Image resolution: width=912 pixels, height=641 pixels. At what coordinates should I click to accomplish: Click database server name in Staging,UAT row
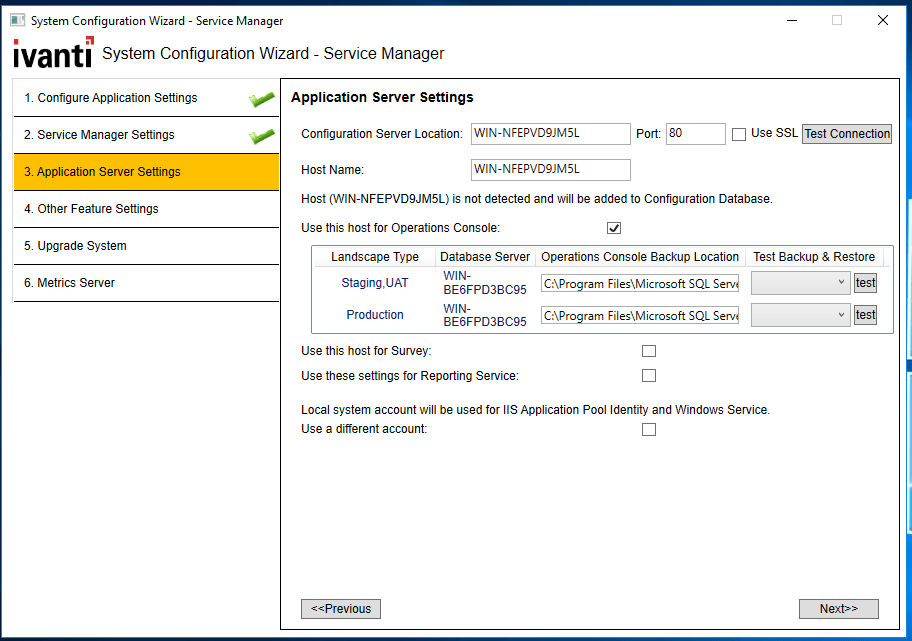pyautogui.click(x=484, y=283)
